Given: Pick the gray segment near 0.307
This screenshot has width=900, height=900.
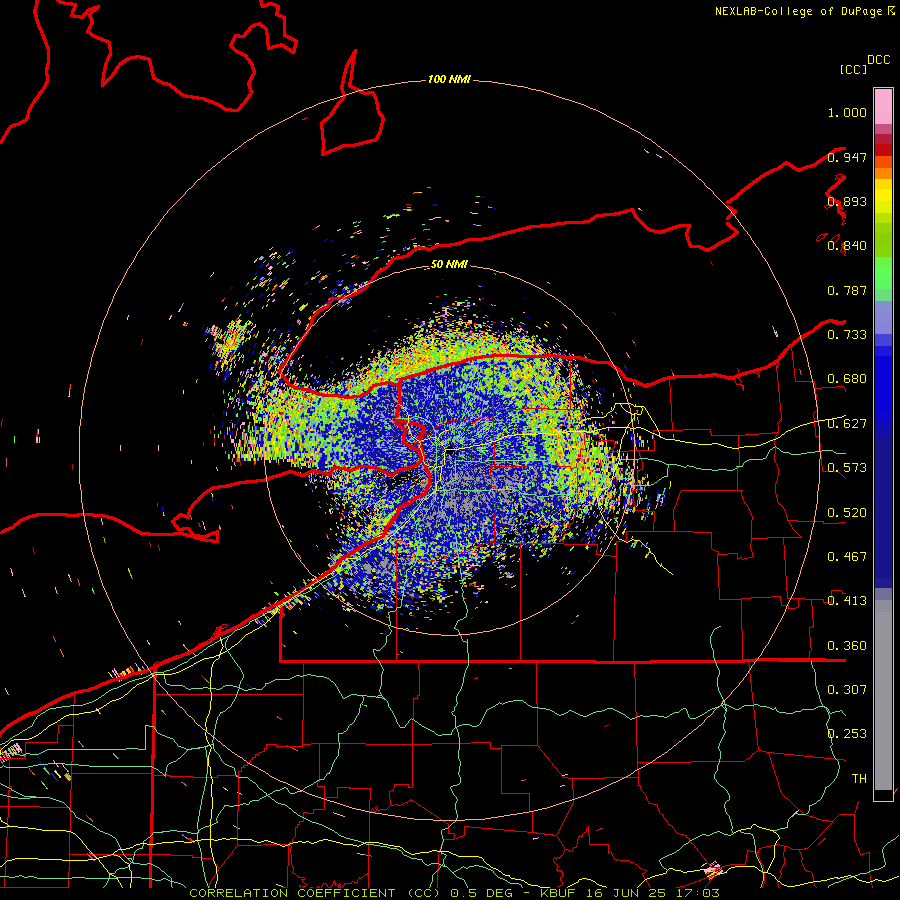Looking at the screenshot, I should (x=883, y=695).
